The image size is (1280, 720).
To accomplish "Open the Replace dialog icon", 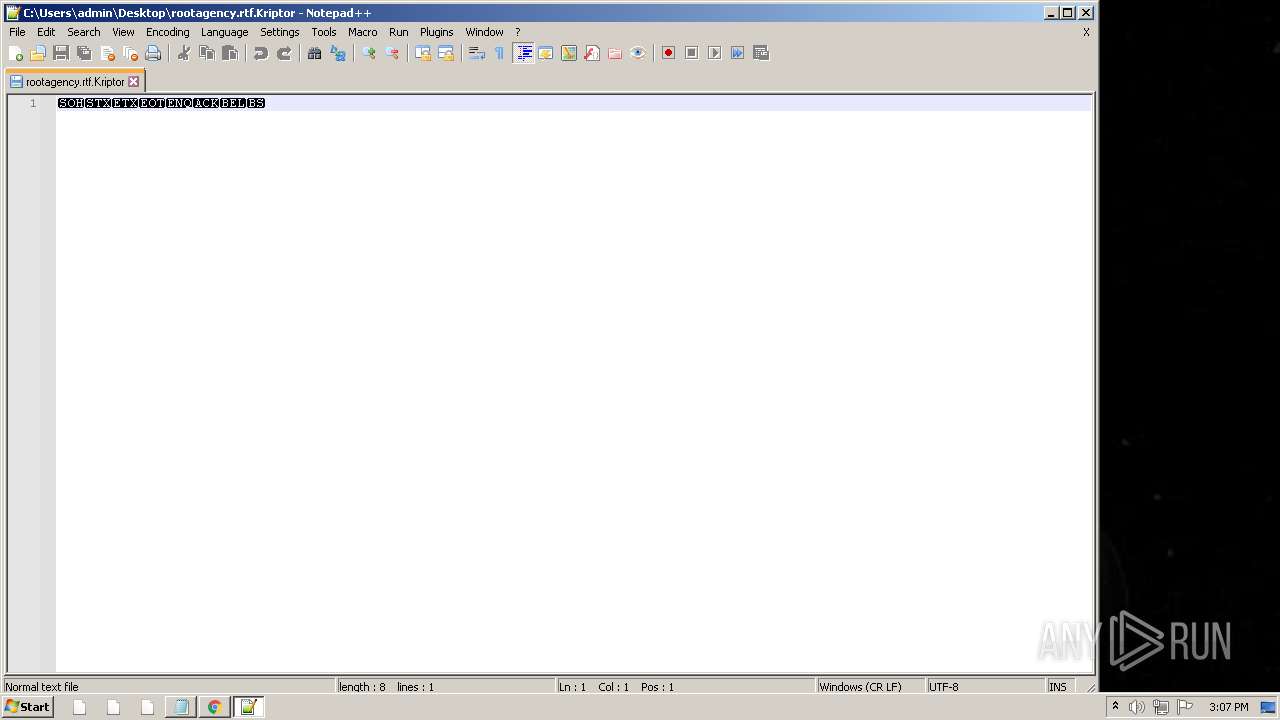I will tap(338, 53).
